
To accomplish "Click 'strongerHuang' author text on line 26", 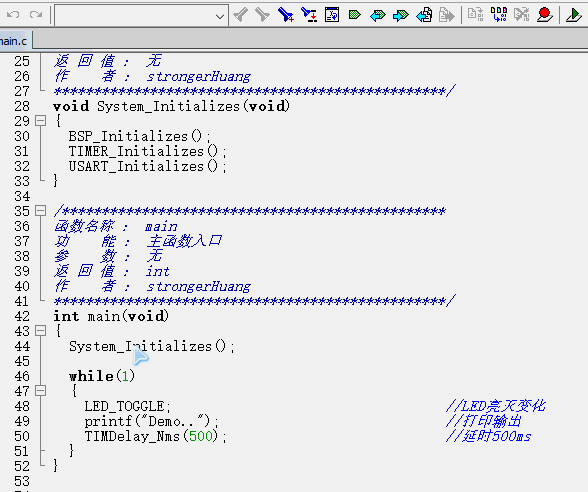I will (x=198, y=76).
